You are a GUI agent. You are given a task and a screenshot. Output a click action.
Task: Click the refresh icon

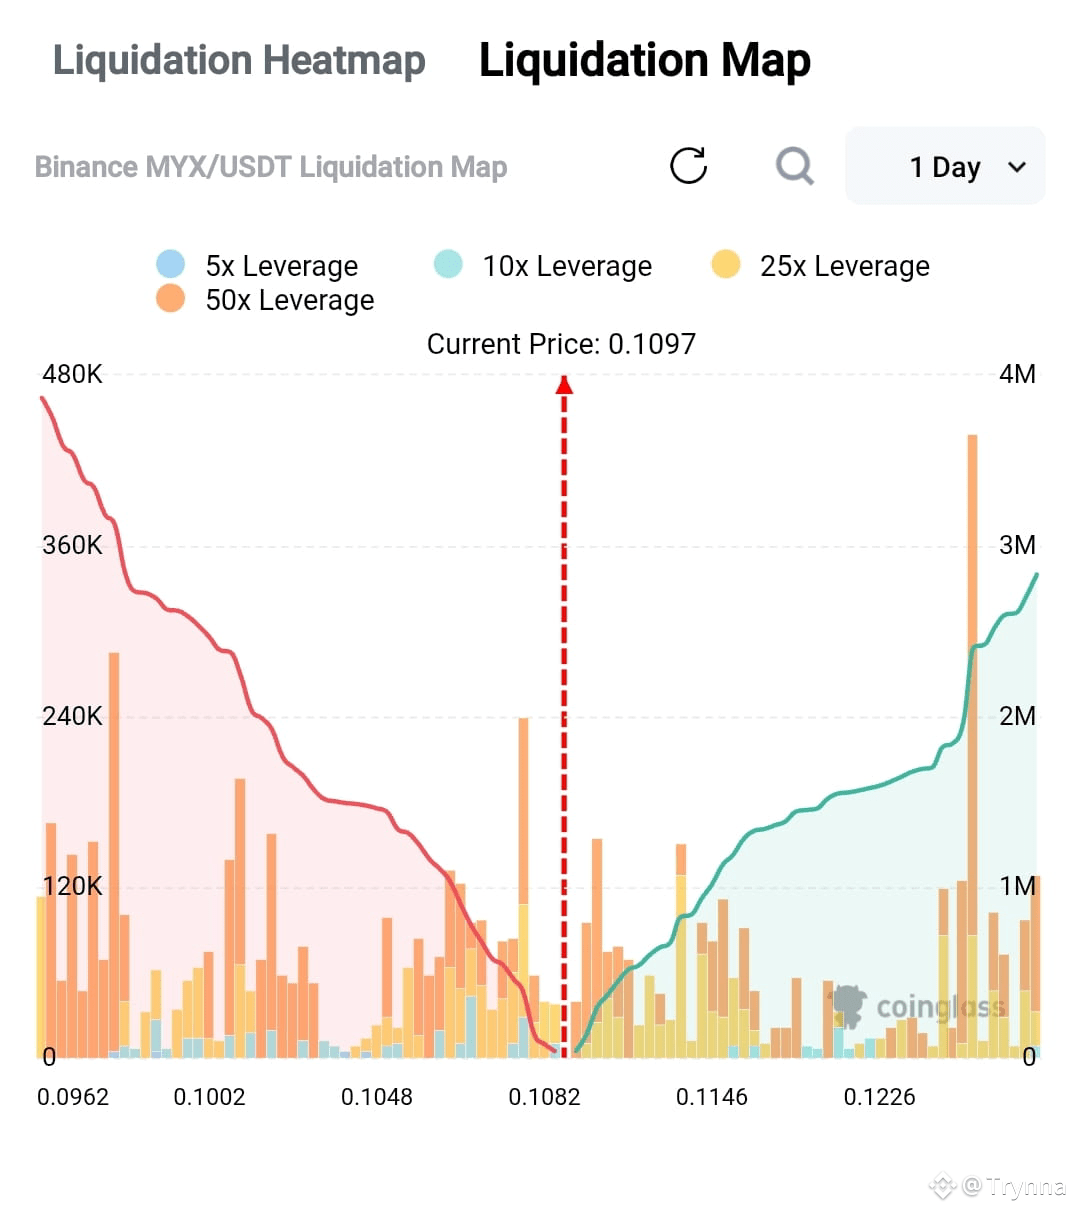(x=688, y=166)
